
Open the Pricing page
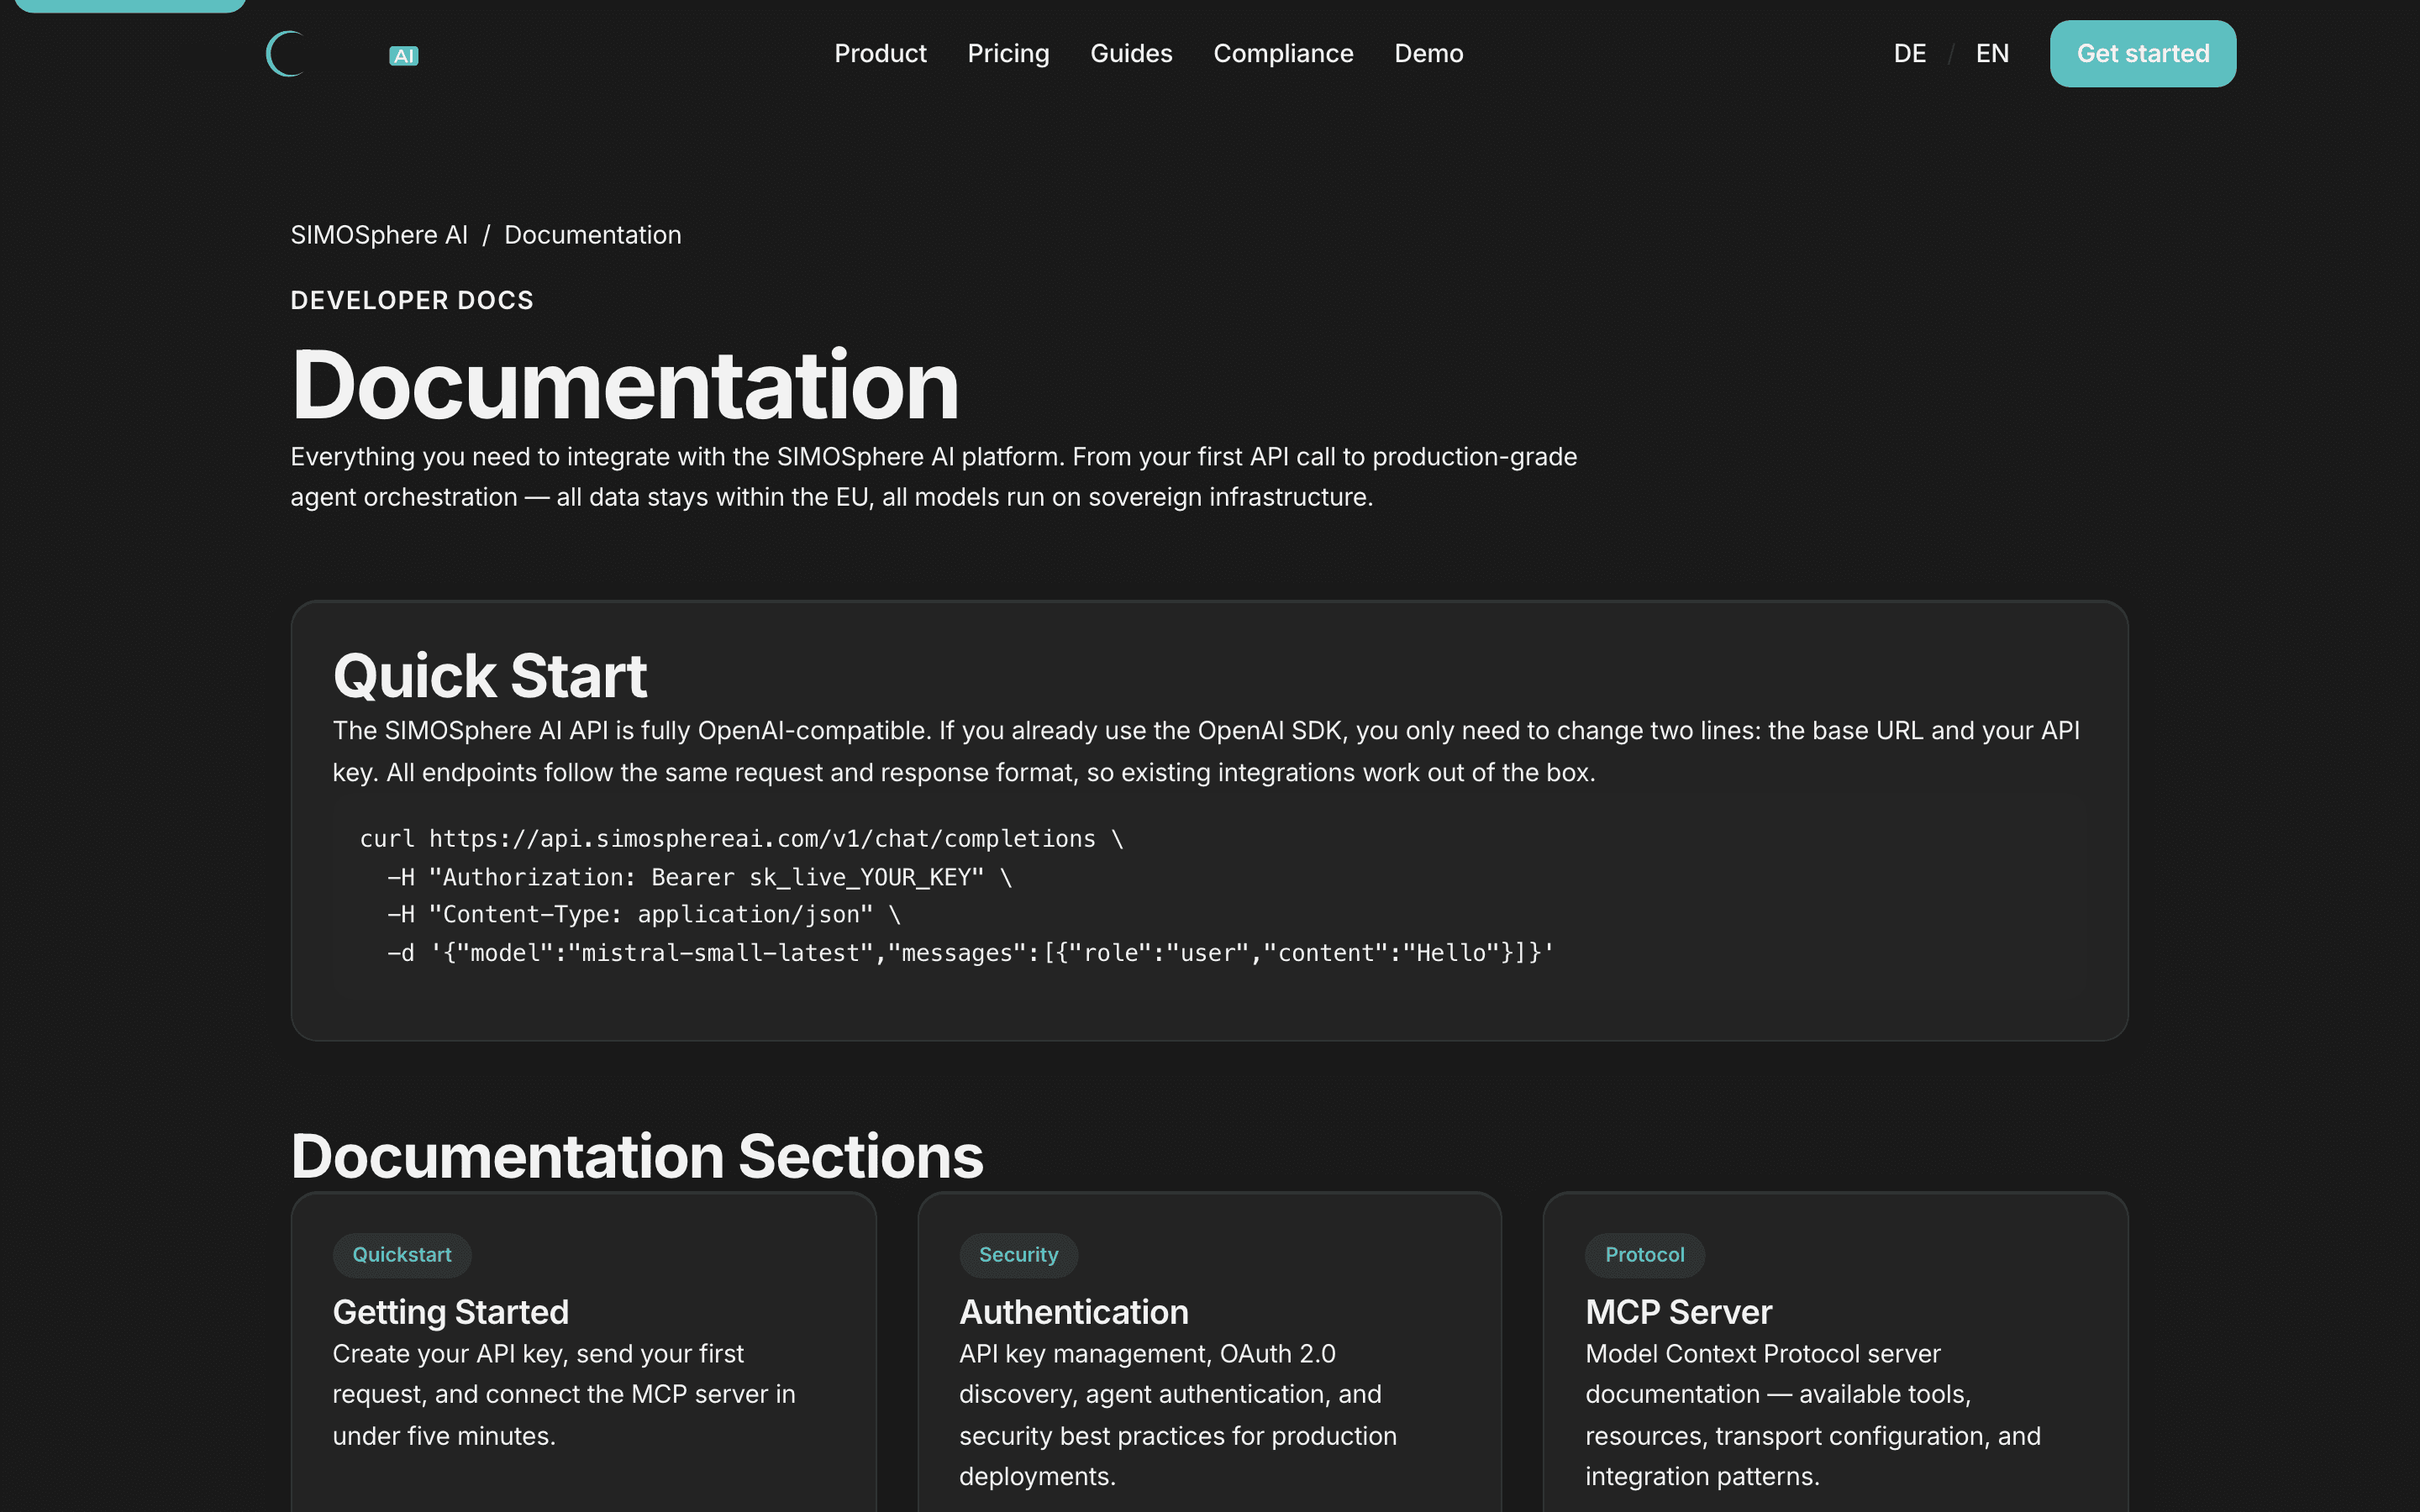pos(1008,53)
